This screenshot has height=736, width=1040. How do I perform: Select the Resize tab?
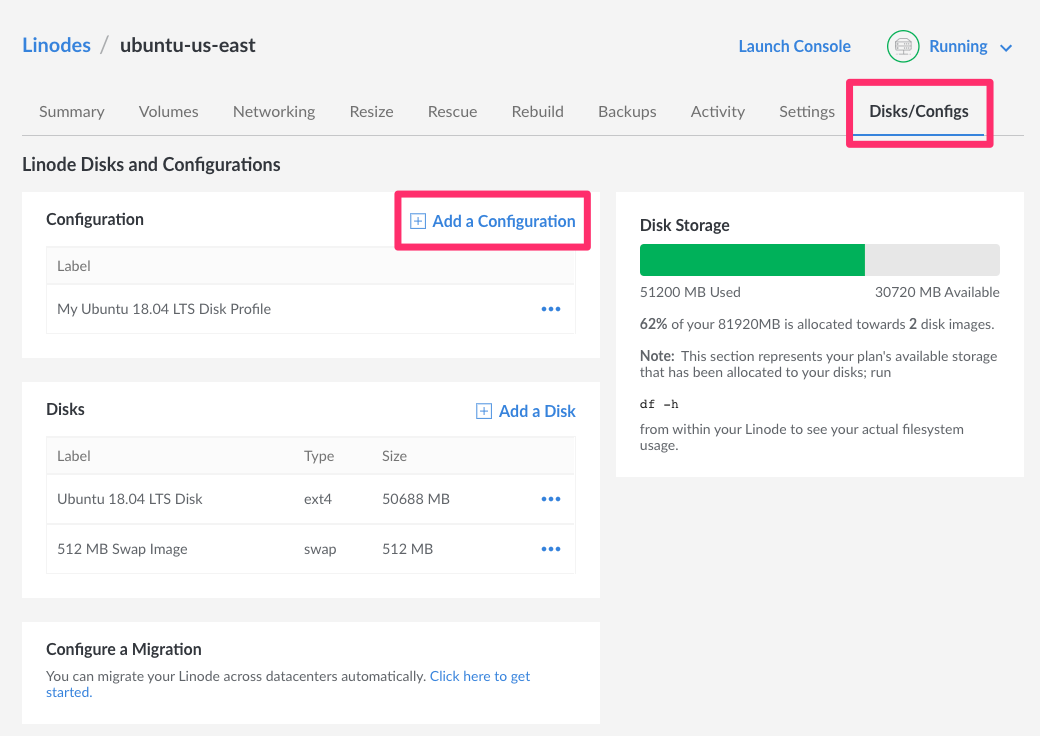pyautogui.click(x=371, y=111)
